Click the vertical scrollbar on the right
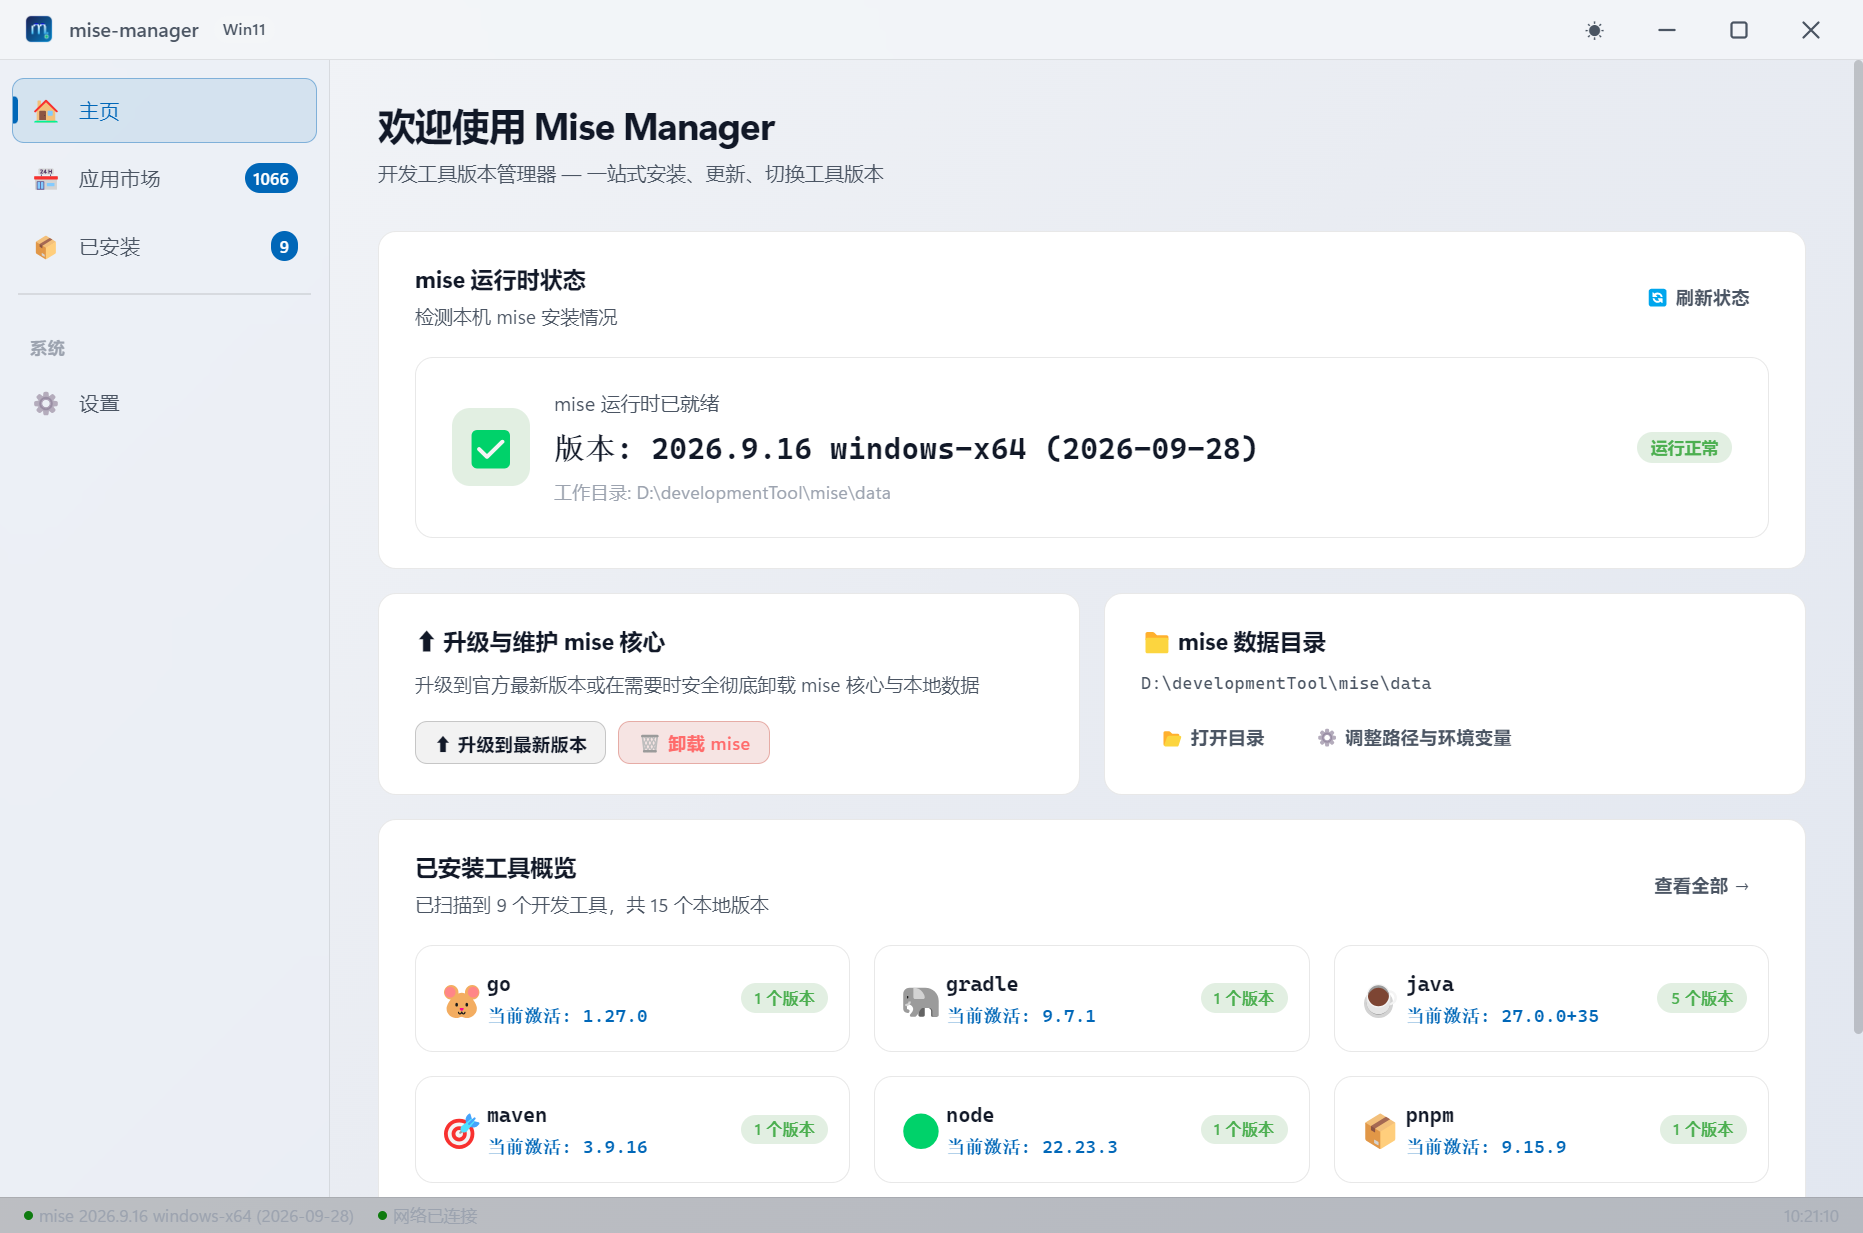Screen dimensions: 1863x1233 coord(1857,548)
